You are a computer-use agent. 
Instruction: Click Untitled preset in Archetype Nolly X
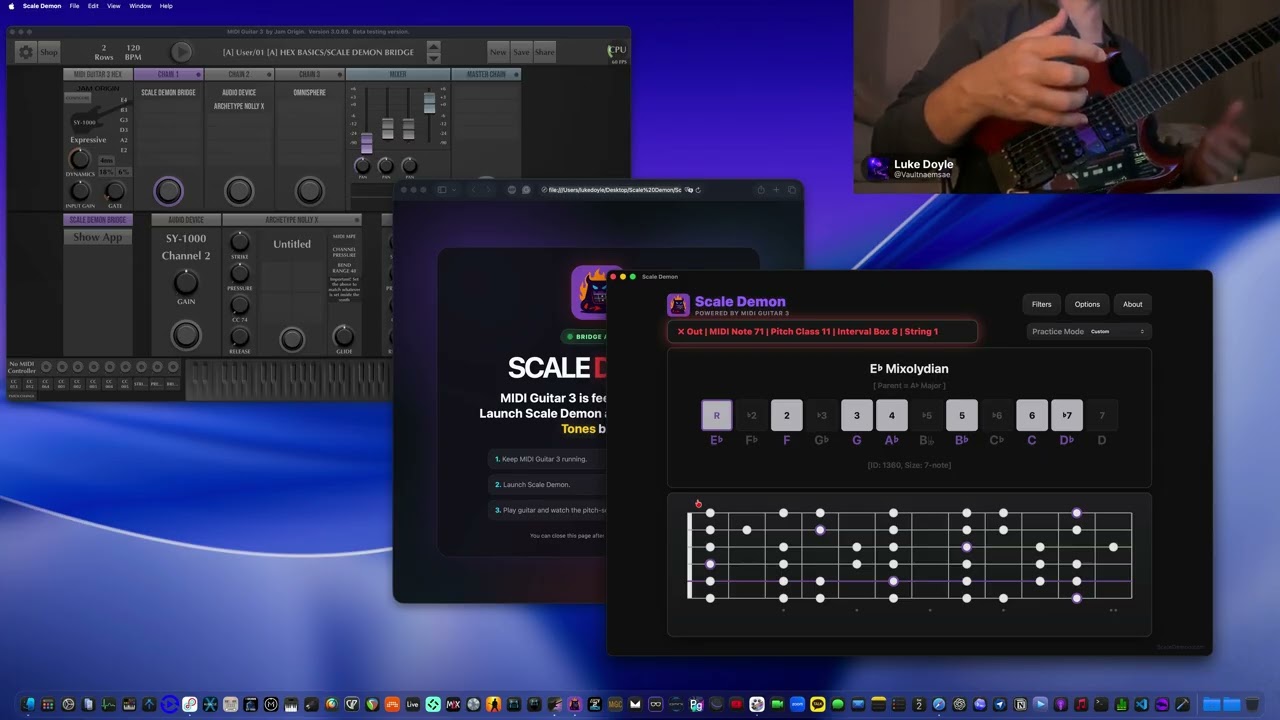pyautogui.click(x=292, y=244)
